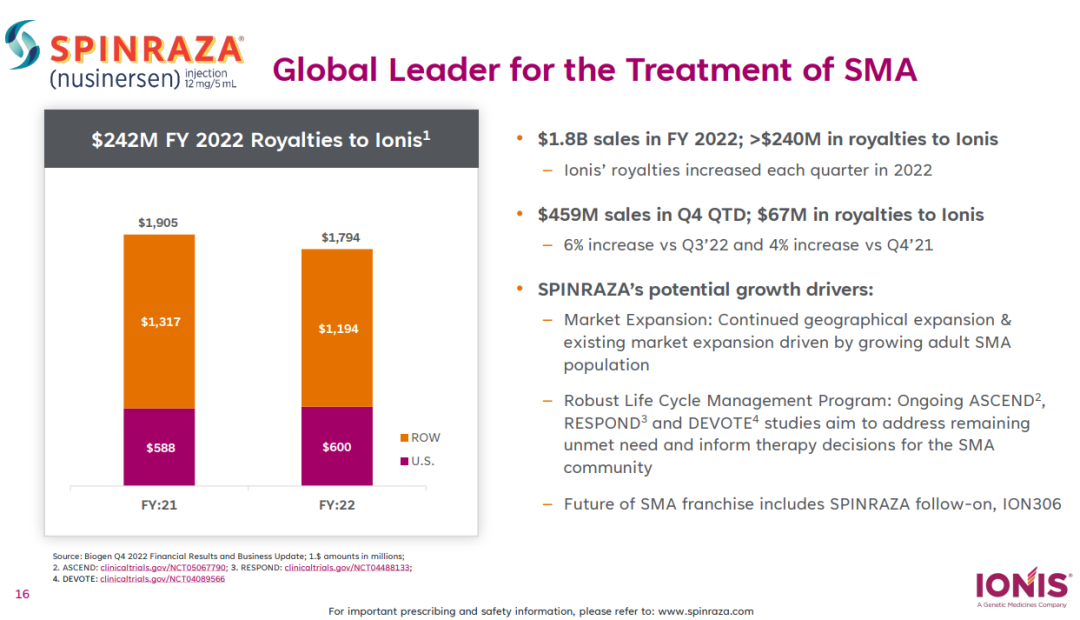Click the $1,794 total label above FY:22
The width and height of the screenshot is (1080, 620).
click(x=338, y=237)
